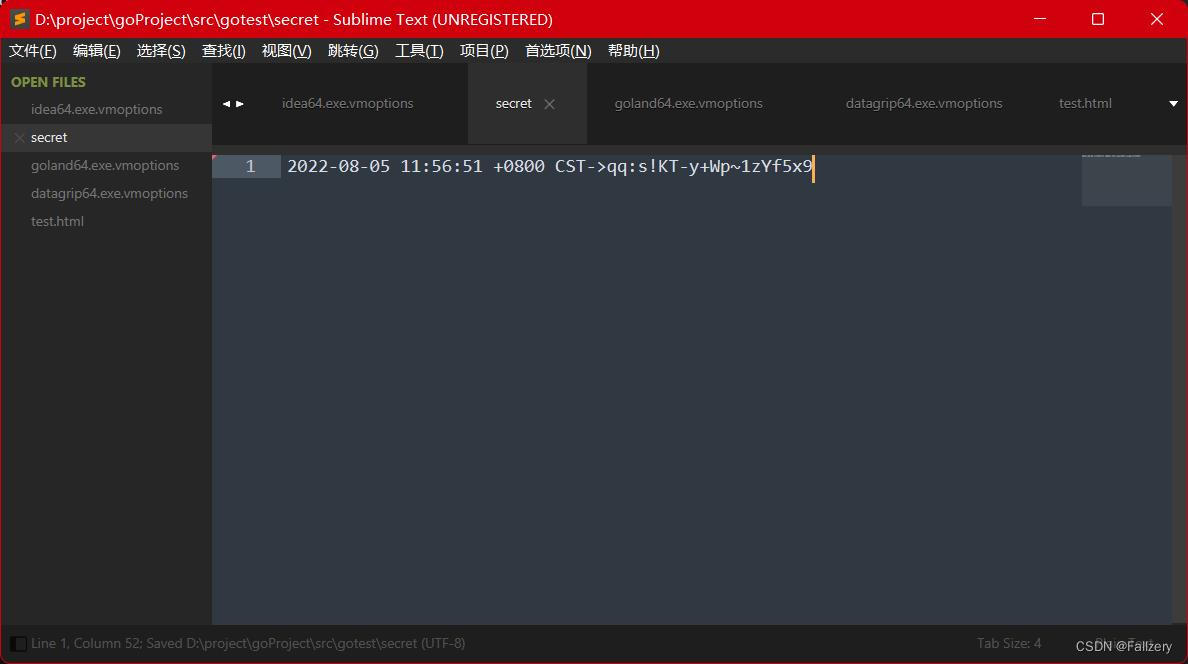Switch to the goland64.exe.vmoptions tab
Screen dimensions: 1188x664
click(689, 104)
